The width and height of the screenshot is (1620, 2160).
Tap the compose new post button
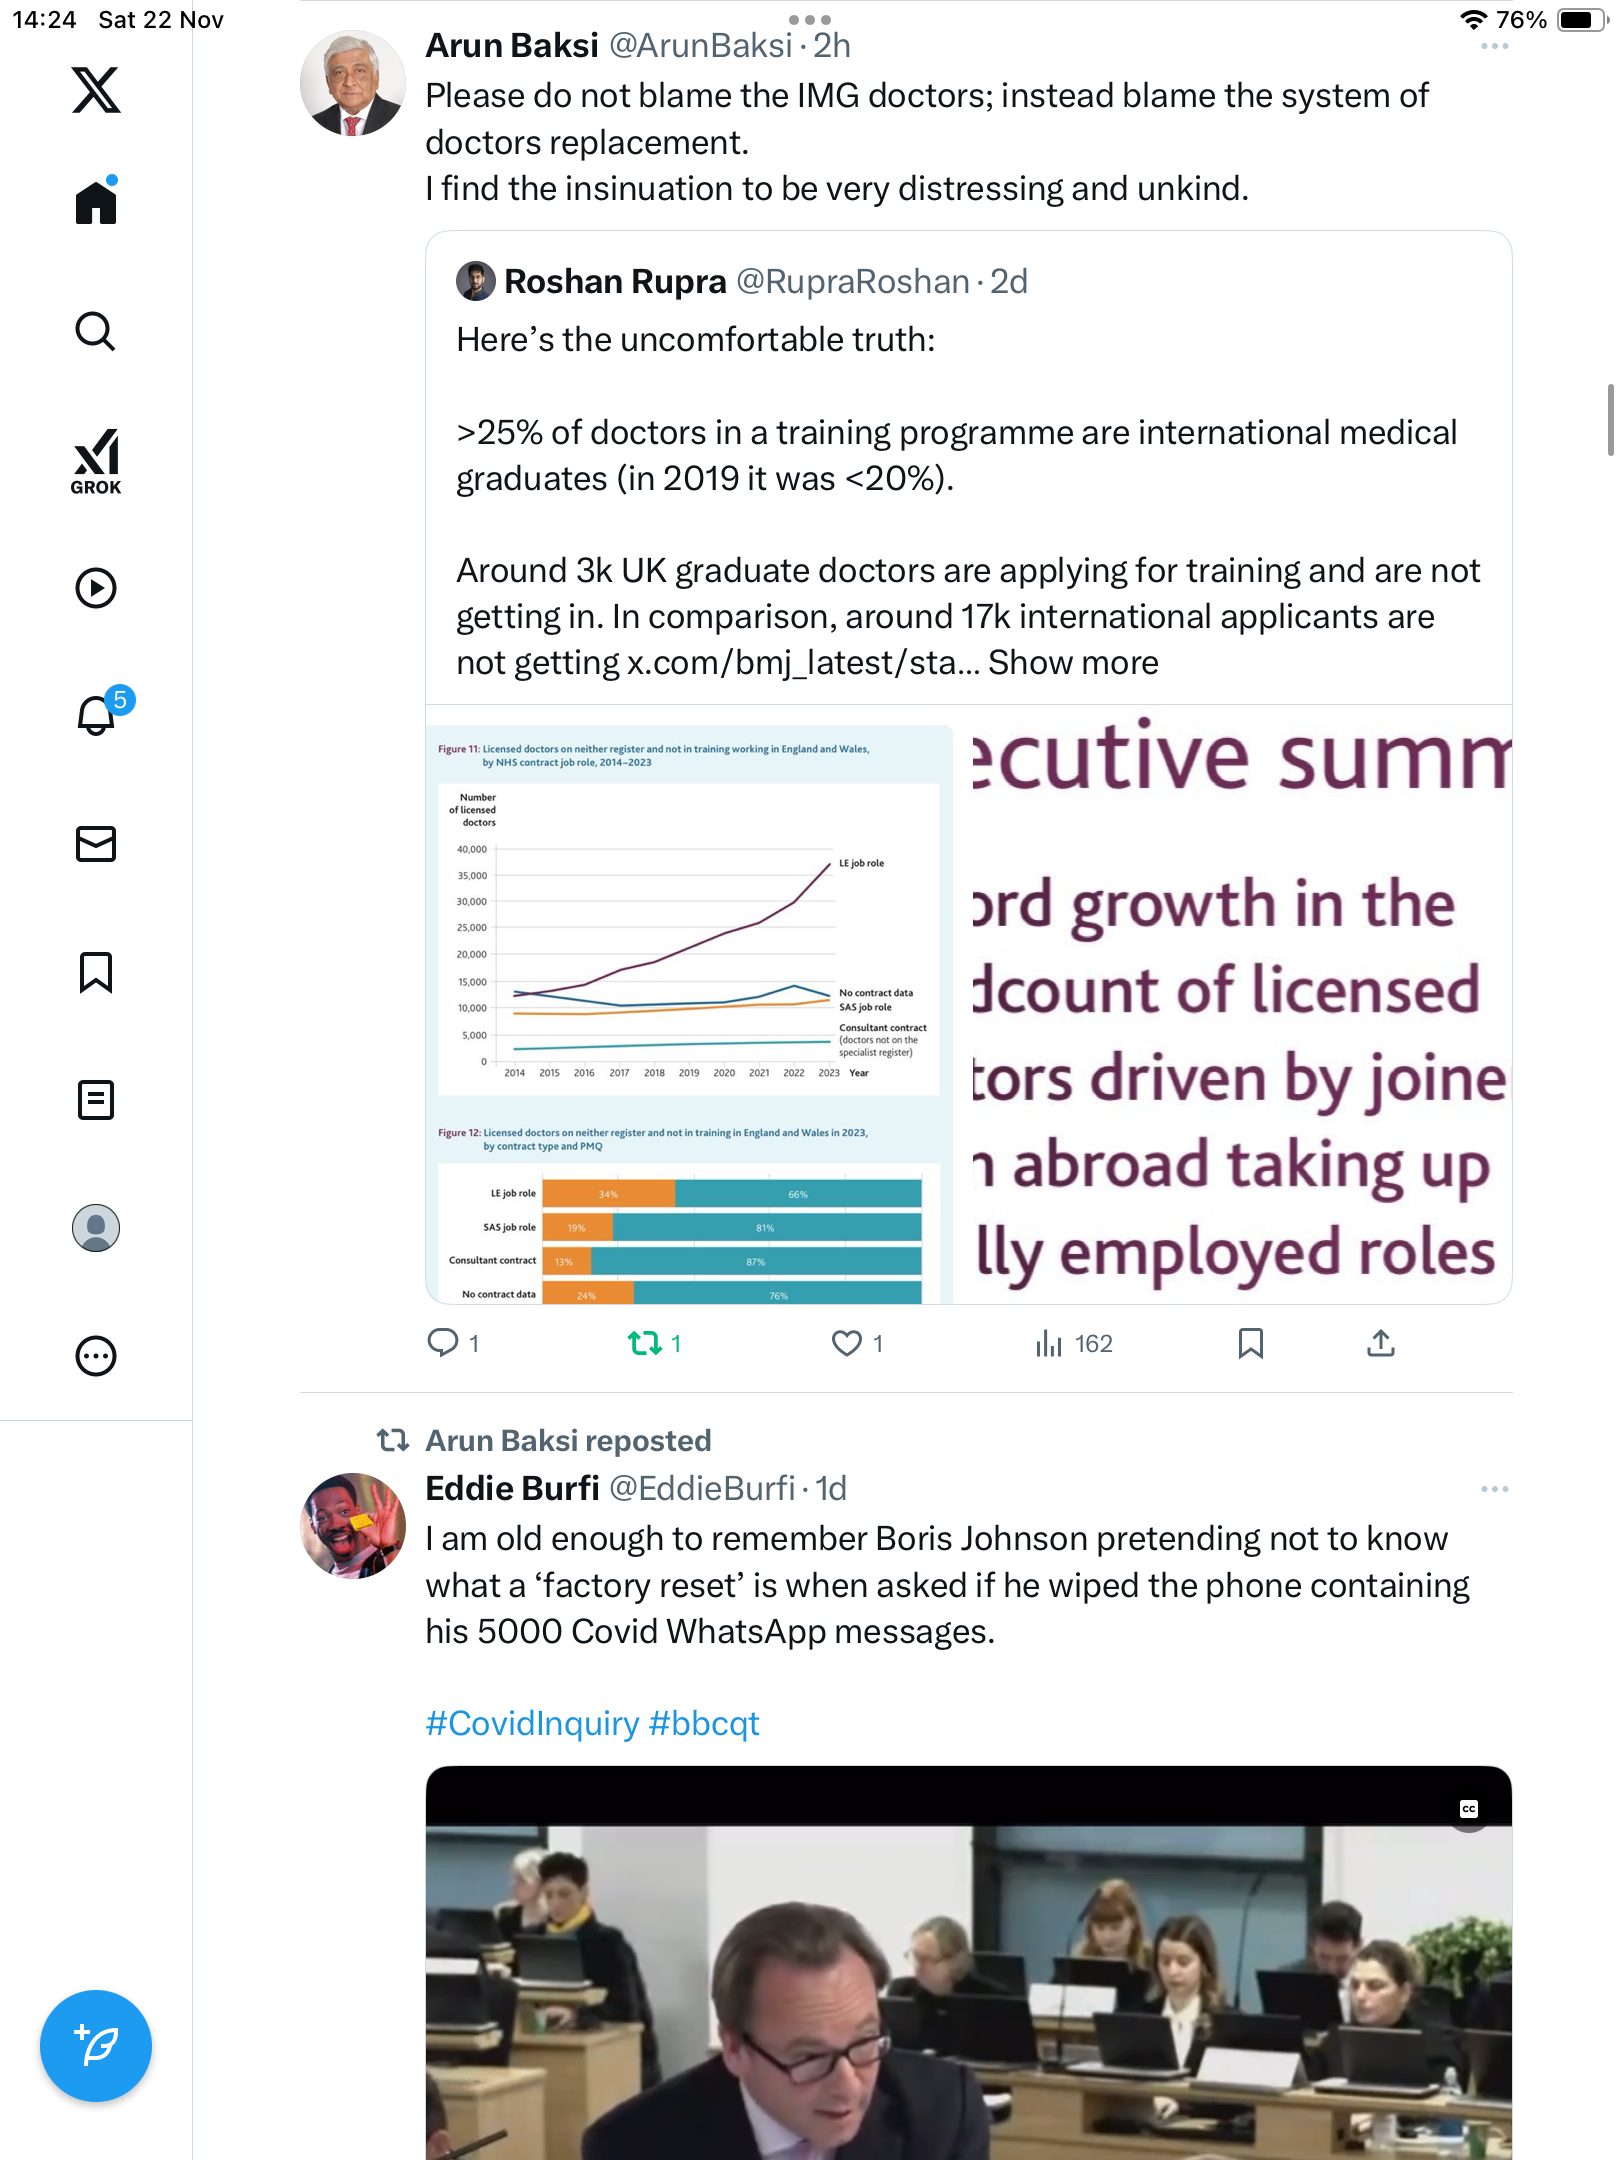tap(96, 2046)
